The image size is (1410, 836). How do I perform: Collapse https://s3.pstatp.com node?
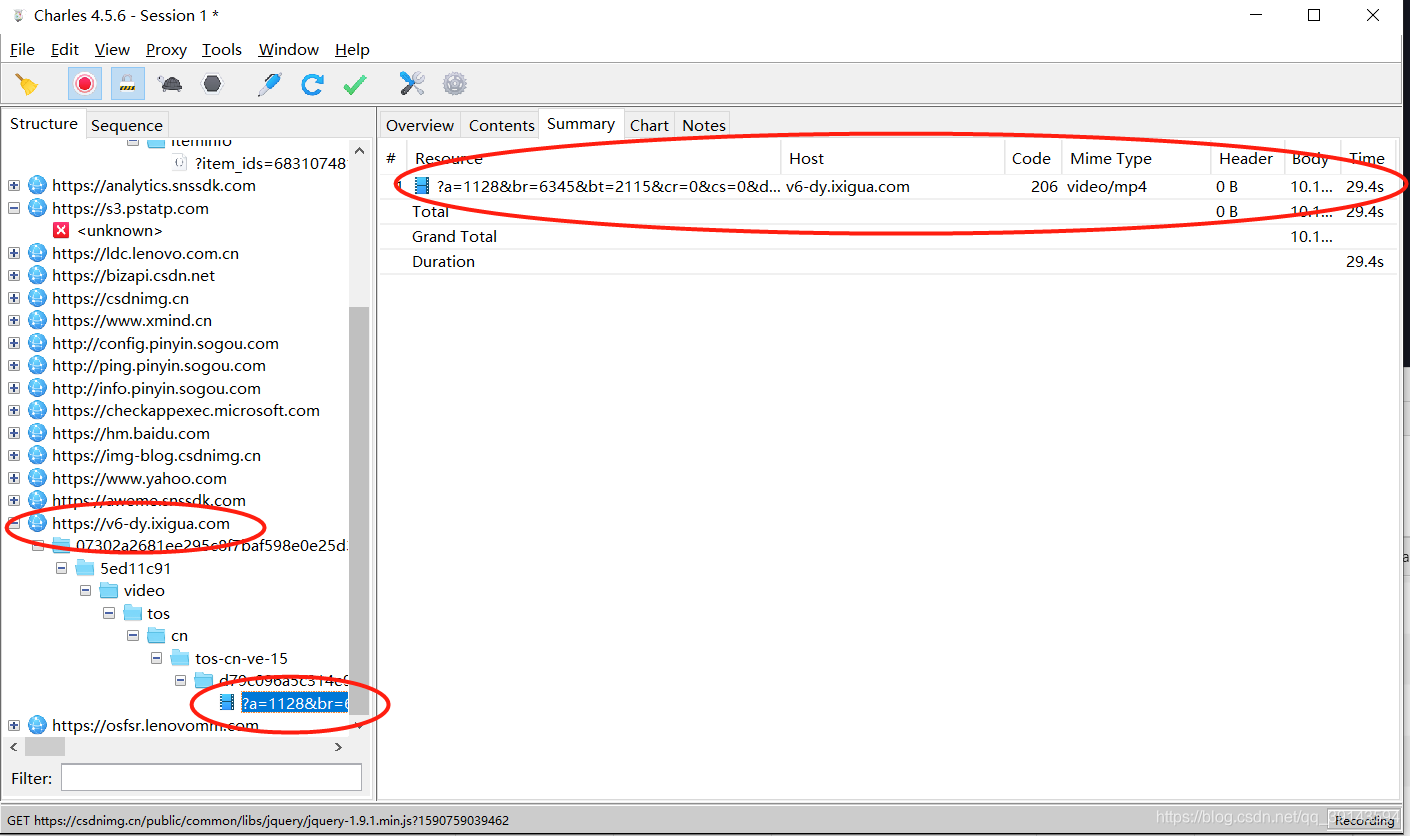pos(14,209)
